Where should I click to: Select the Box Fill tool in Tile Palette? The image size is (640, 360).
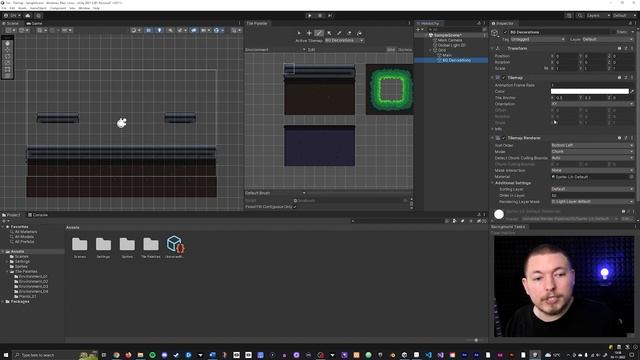[329, 33]
